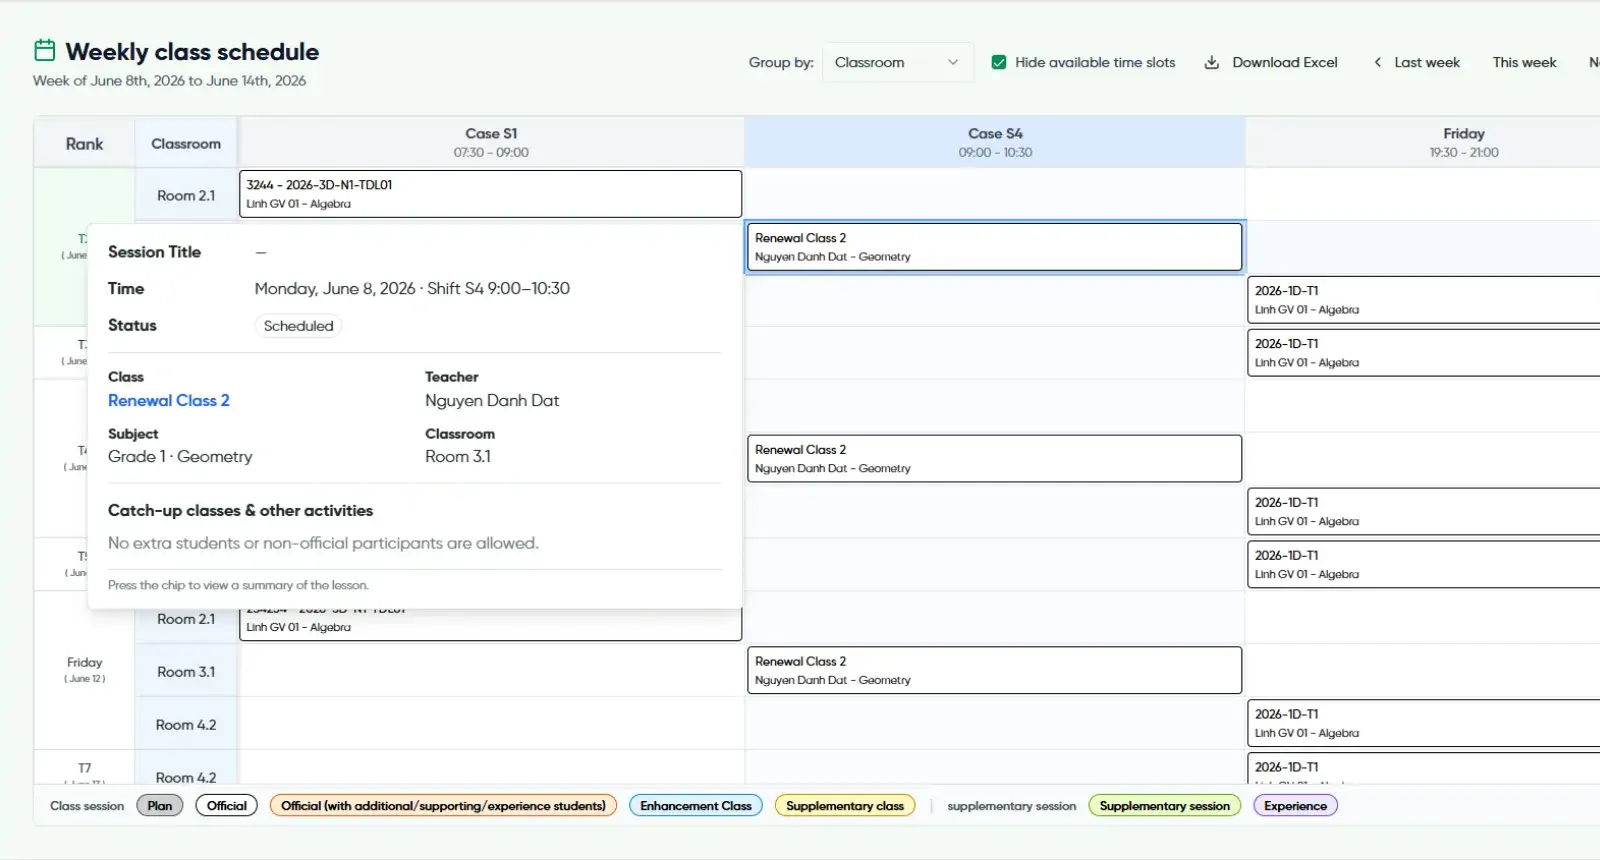This screenshot has width=1600, height=860.
Task: Open Friday June 12 Room 3.1 Renewal Class 2 session
Action: [994, 670]
